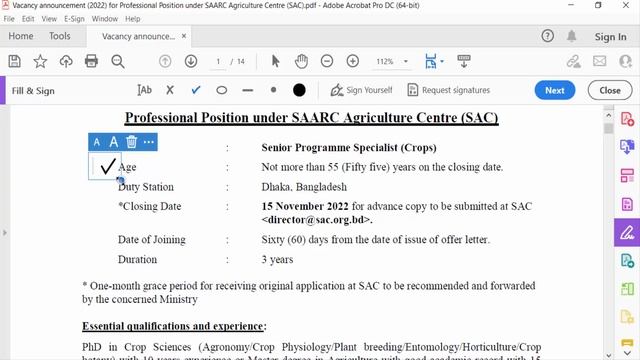Open the View menu
Screen dimensions: 640x360
(49, 19)
